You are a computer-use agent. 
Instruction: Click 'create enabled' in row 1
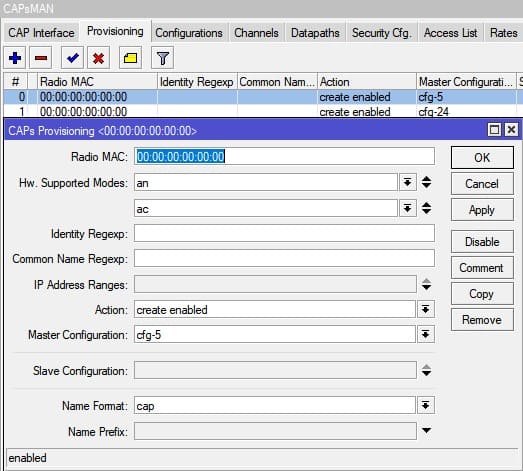click(x=355, y=112)
